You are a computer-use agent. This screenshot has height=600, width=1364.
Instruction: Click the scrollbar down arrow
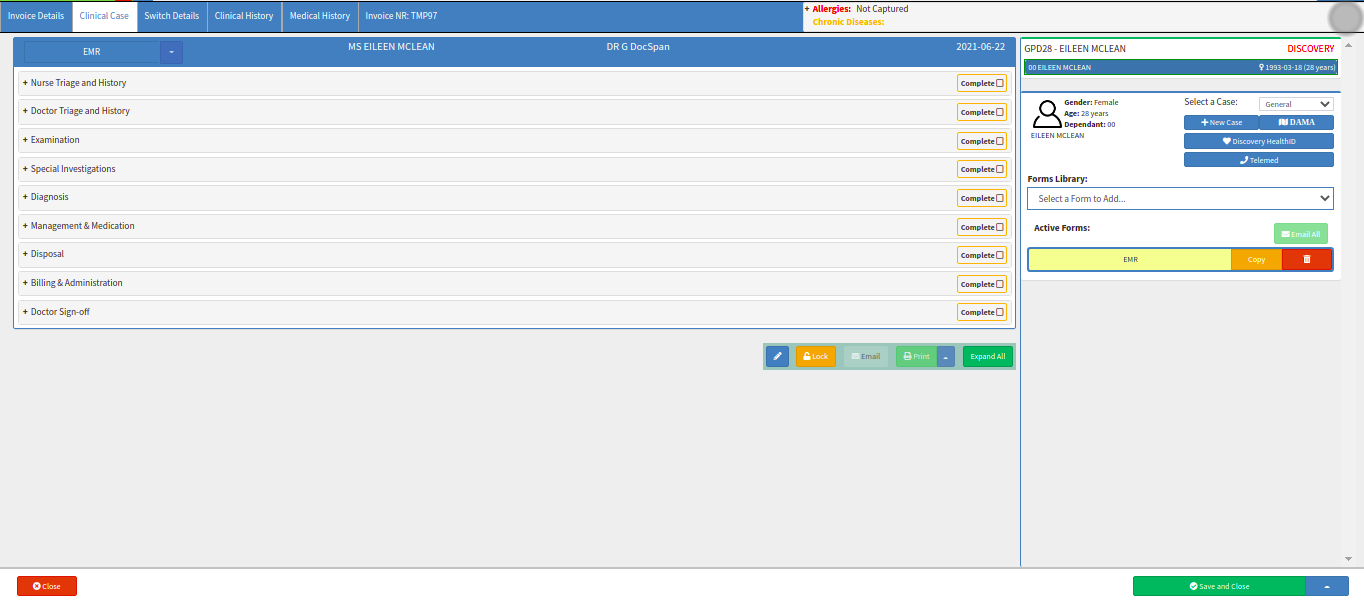(x=1348, y=559)
